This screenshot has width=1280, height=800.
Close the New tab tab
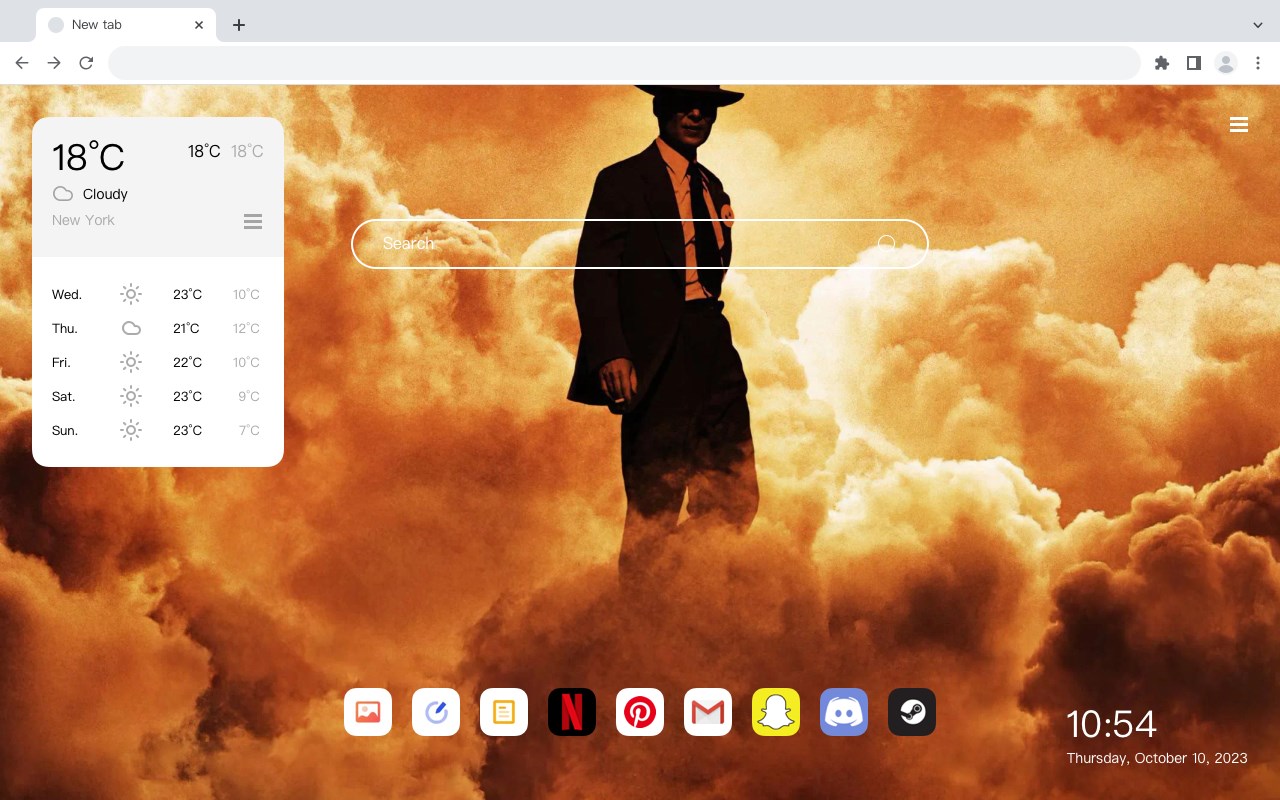199,25
